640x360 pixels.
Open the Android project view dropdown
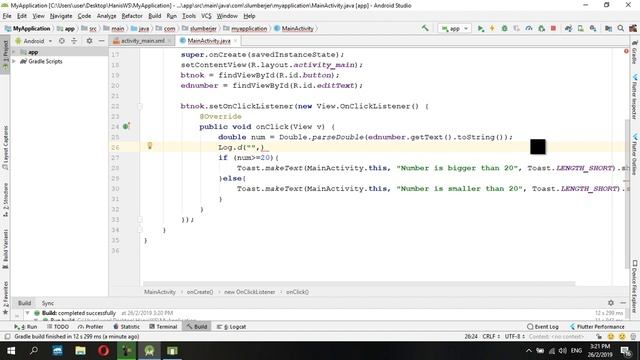point(34,41)
